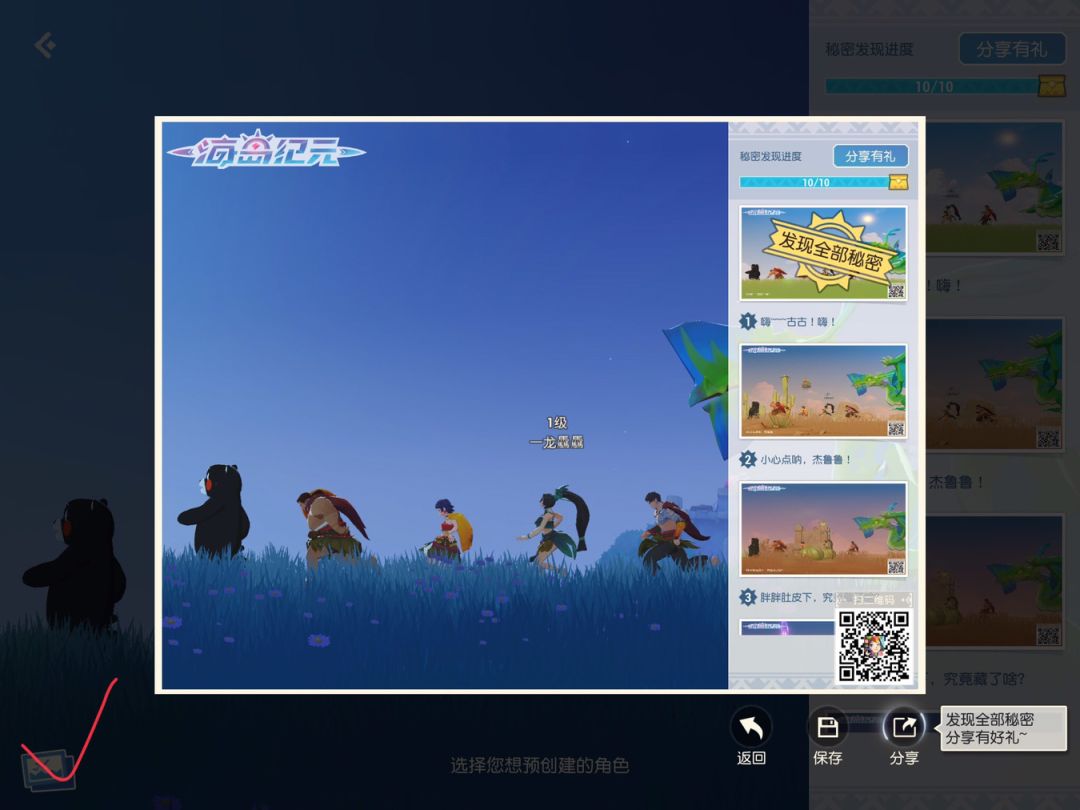The width and height of the screenshot is (1080, 810).
Task: Click the 选择您想预创建的角色 prompt text
Action: [x=540, y=765]
